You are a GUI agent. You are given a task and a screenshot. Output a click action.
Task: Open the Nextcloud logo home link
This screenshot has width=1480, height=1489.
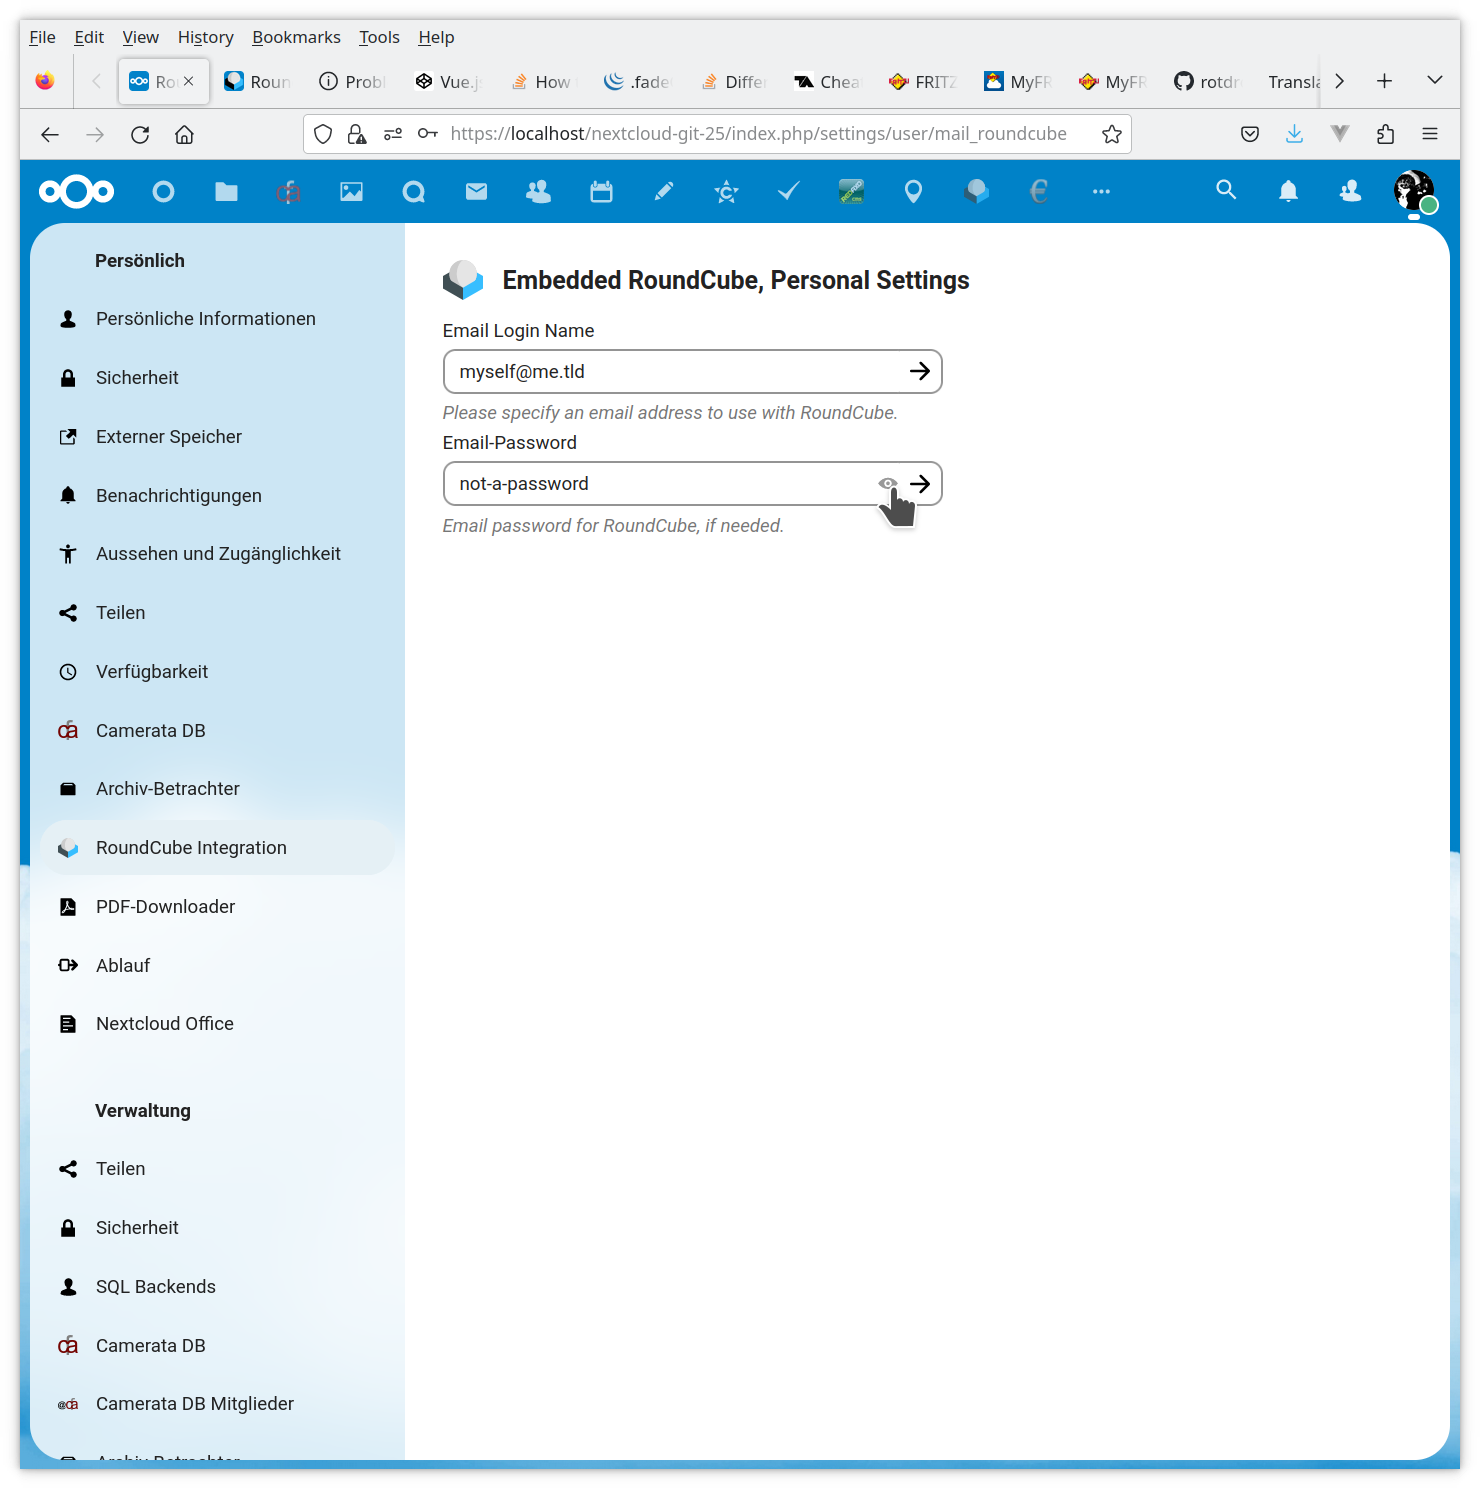[77, 191]
